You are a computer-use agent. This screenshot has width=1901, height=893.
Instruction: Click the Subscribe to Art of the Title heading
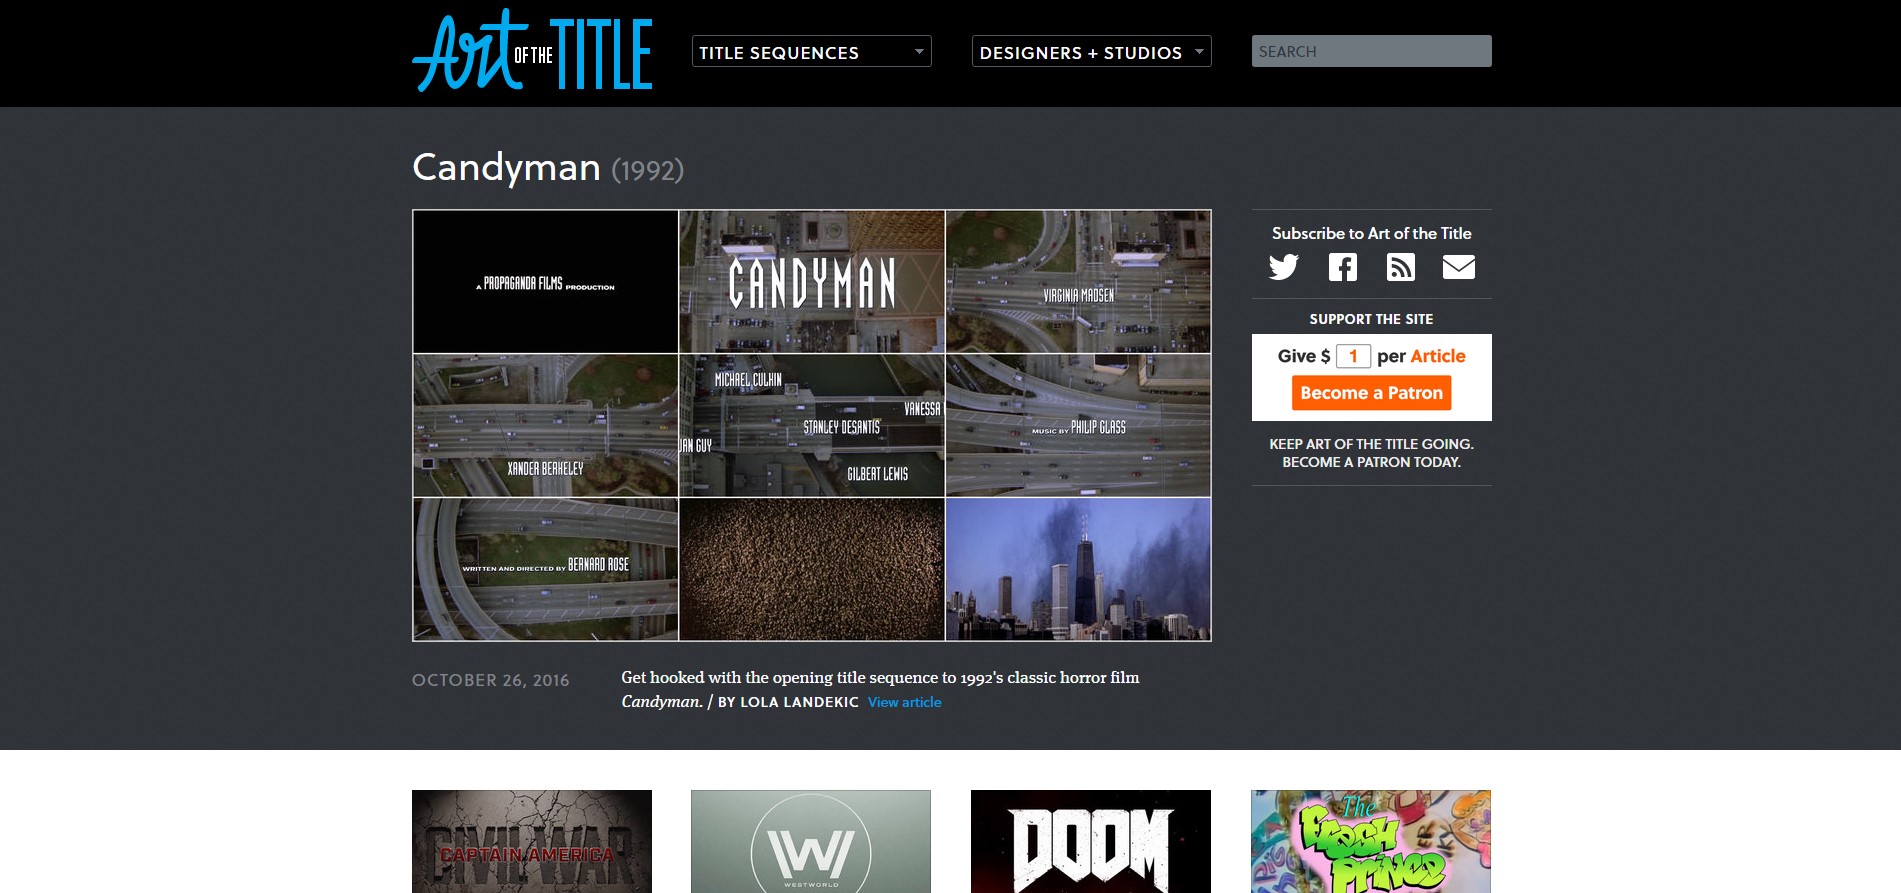[1371, 233]
